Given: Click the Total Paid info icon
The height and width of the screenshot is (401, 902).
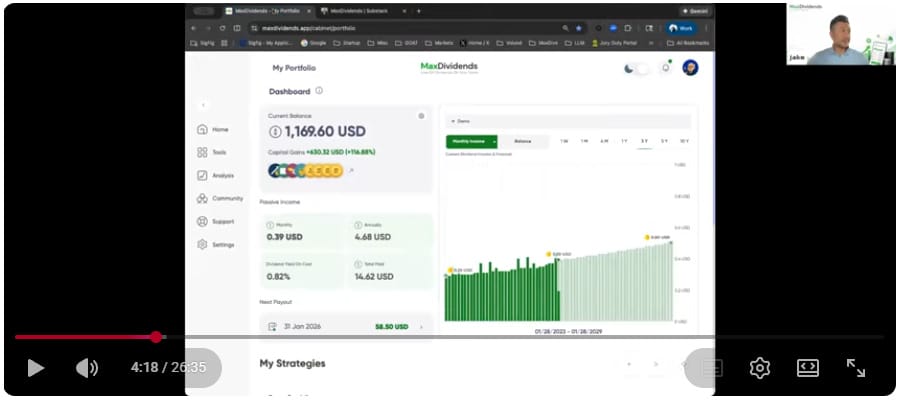Looking at the screenshot, I should [358, 264].
